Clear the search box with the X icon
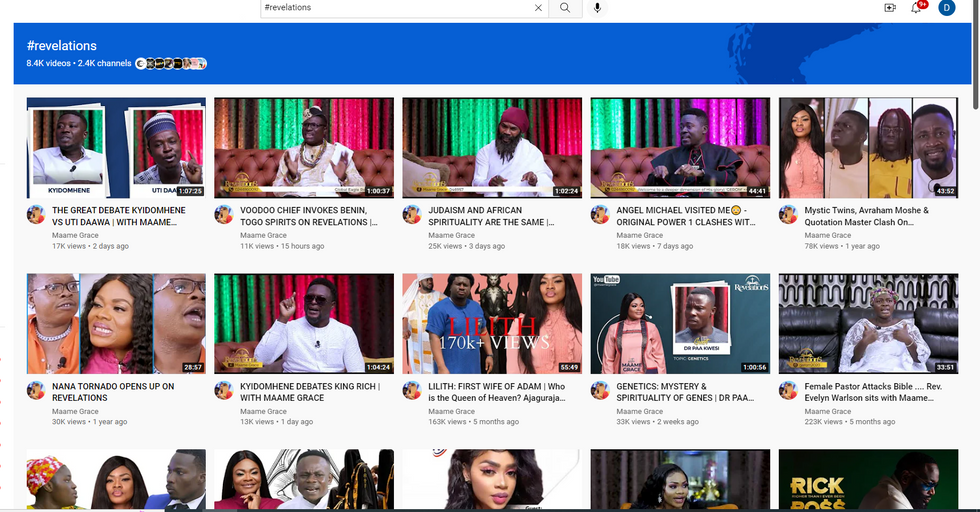This screenshot has height=512, width=980. point(538,8)
